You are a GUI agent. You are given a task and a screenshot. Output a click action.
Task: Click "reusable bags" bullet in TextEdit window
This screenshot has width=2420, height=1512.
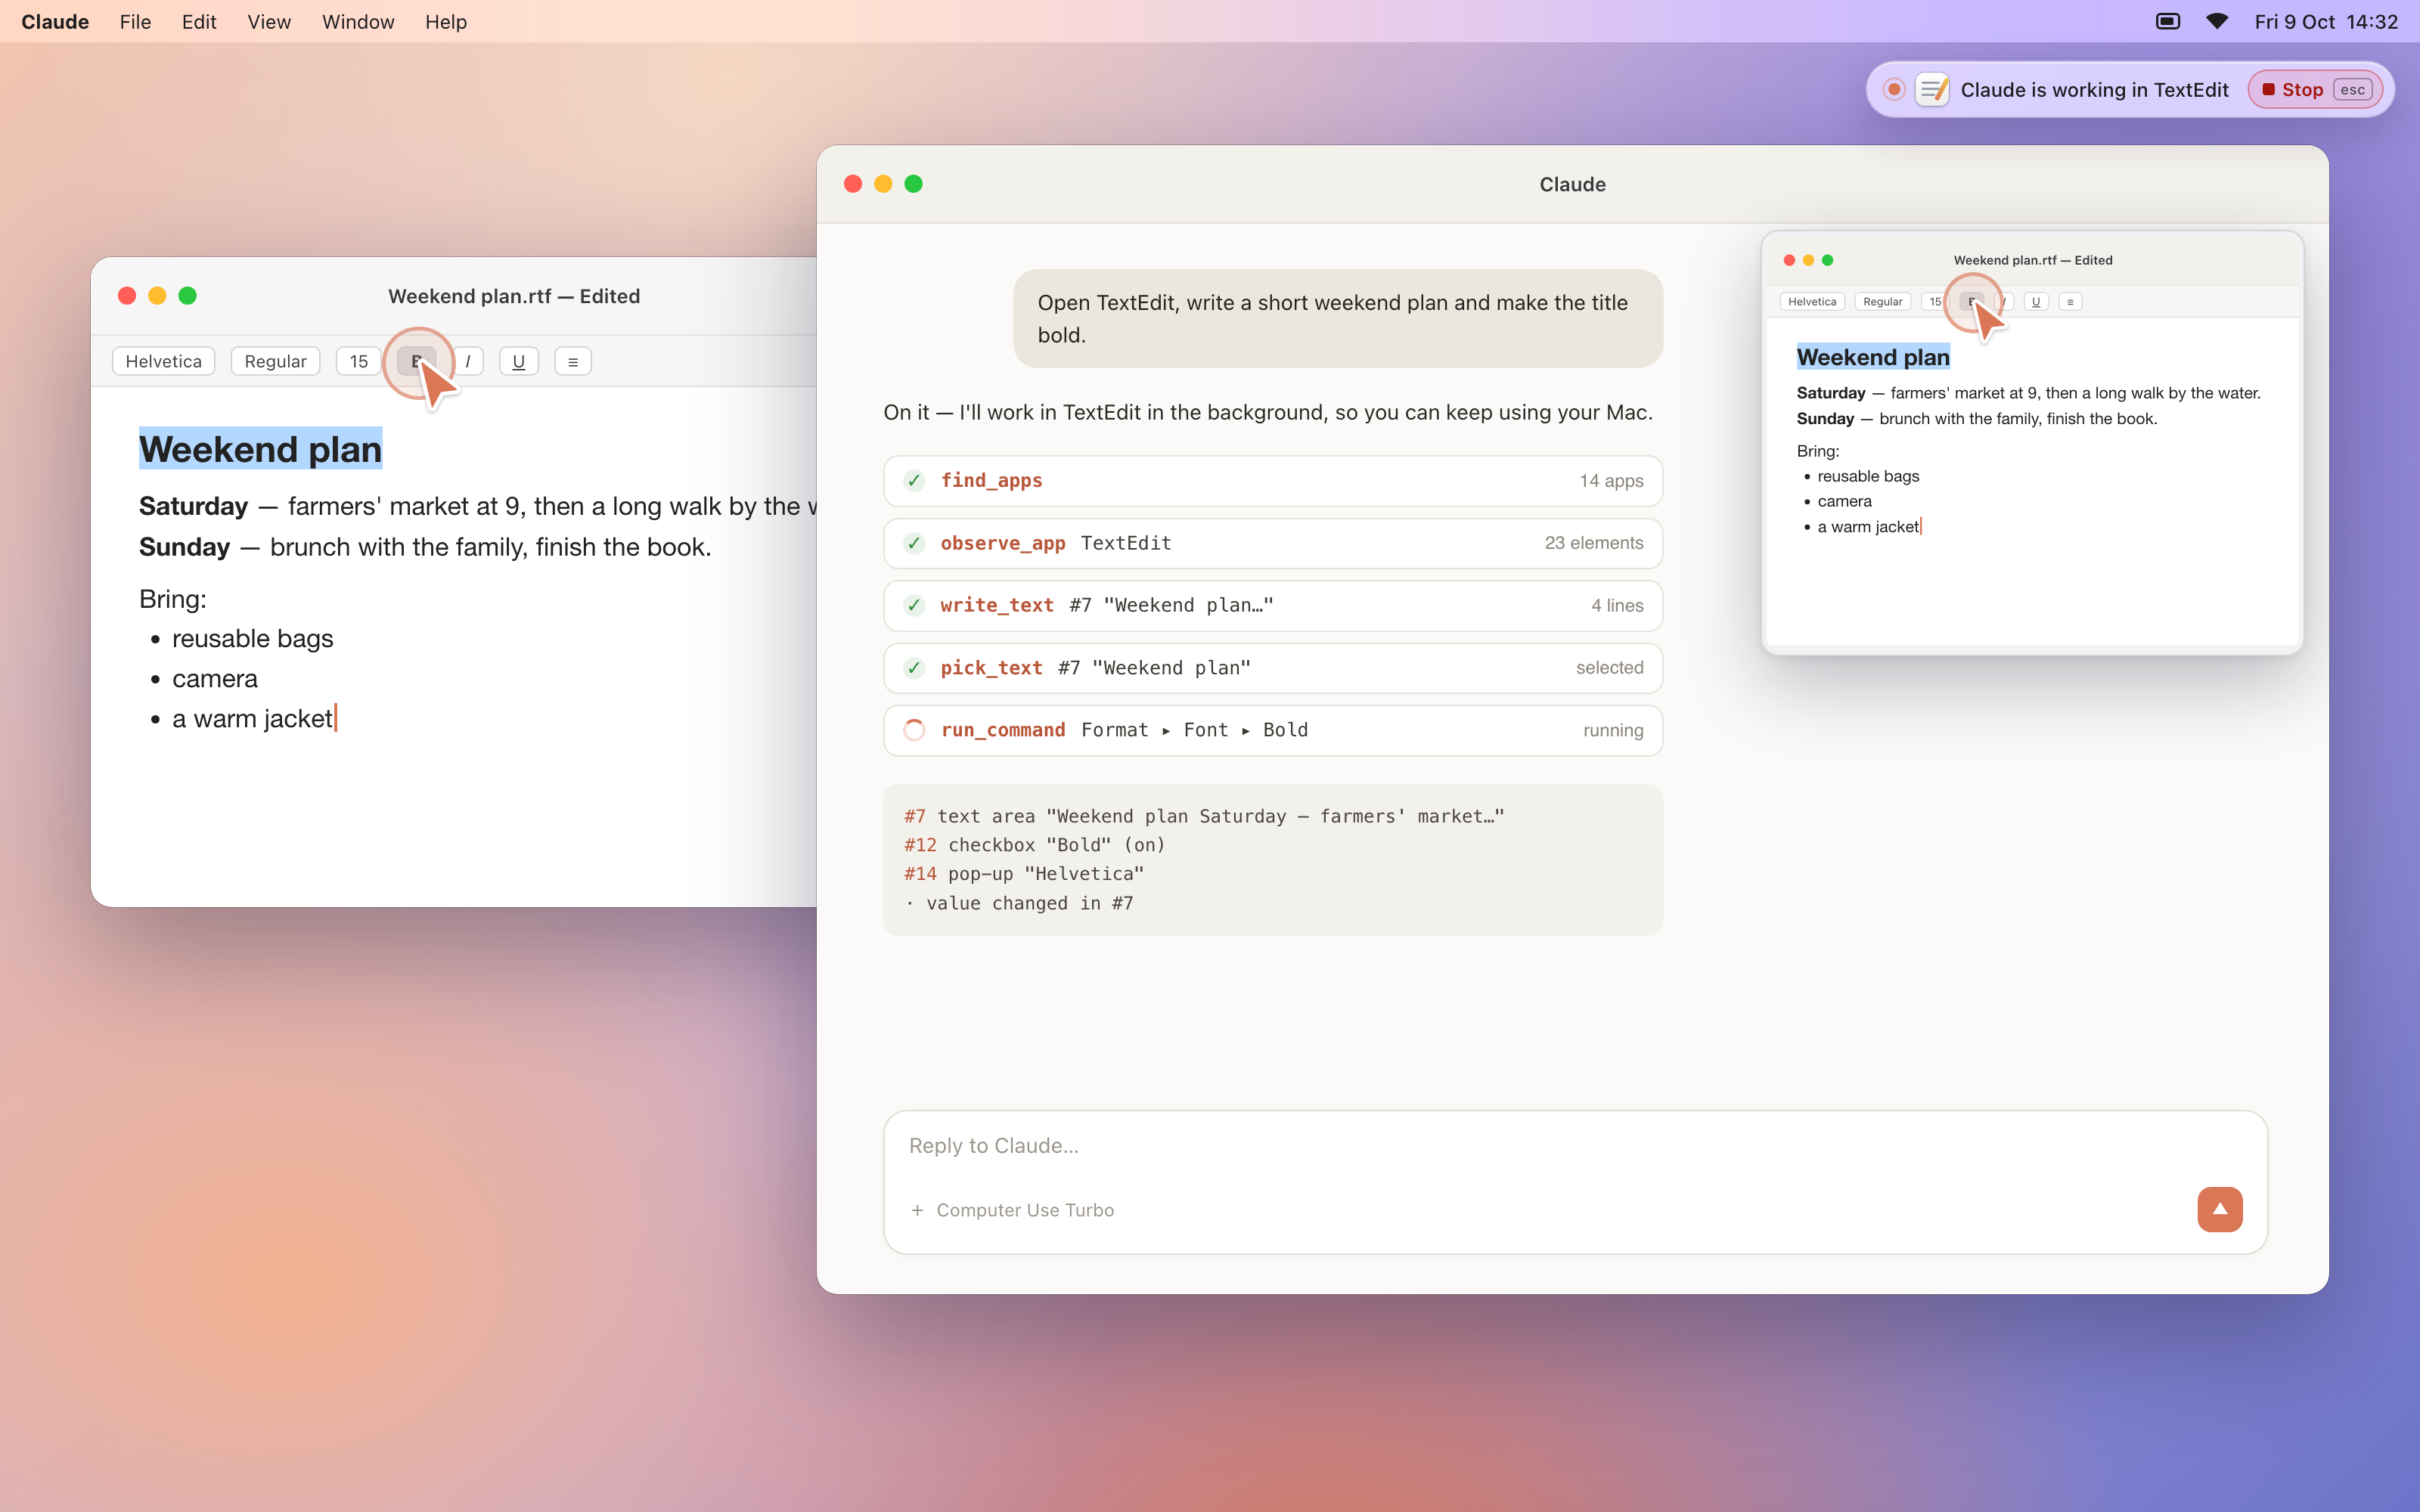pos(252,639)
